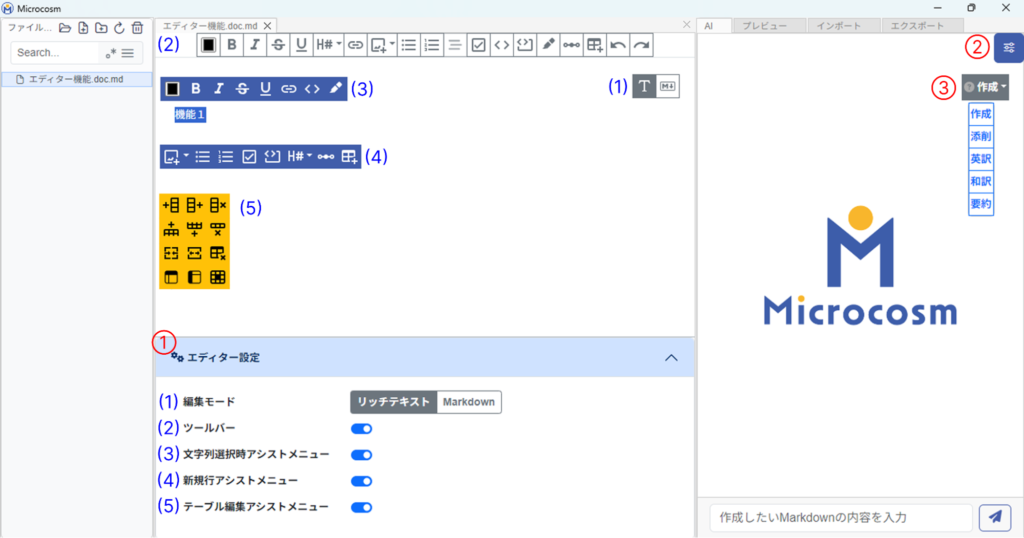Delete the row via the yellow table menu

pos(218,229)
